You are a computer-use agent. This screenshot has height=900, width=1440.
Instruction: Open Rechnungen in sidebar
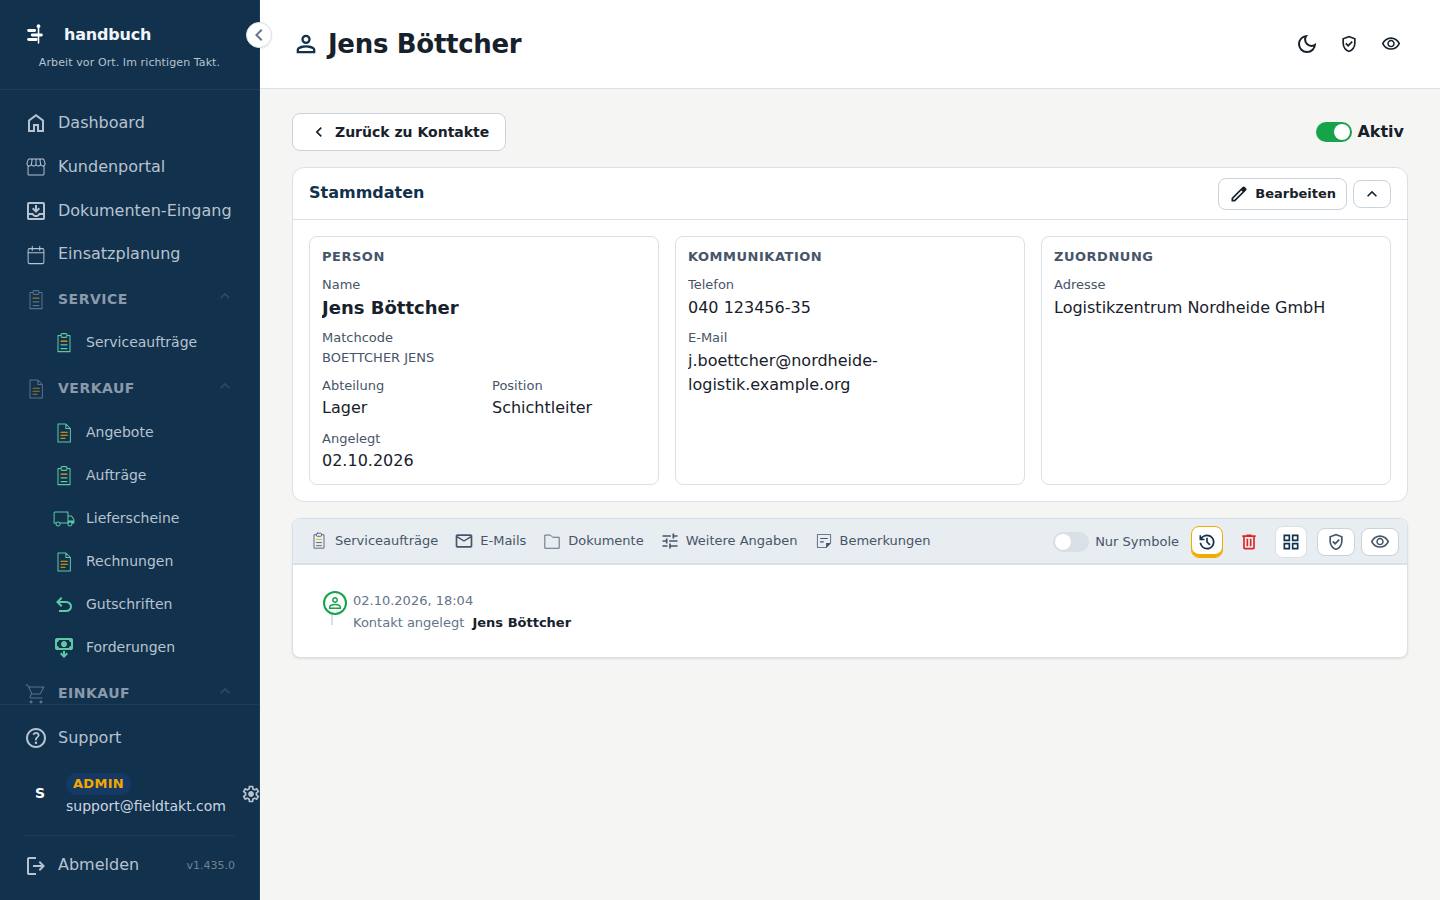pyautogui.click(x=130, y=561)
